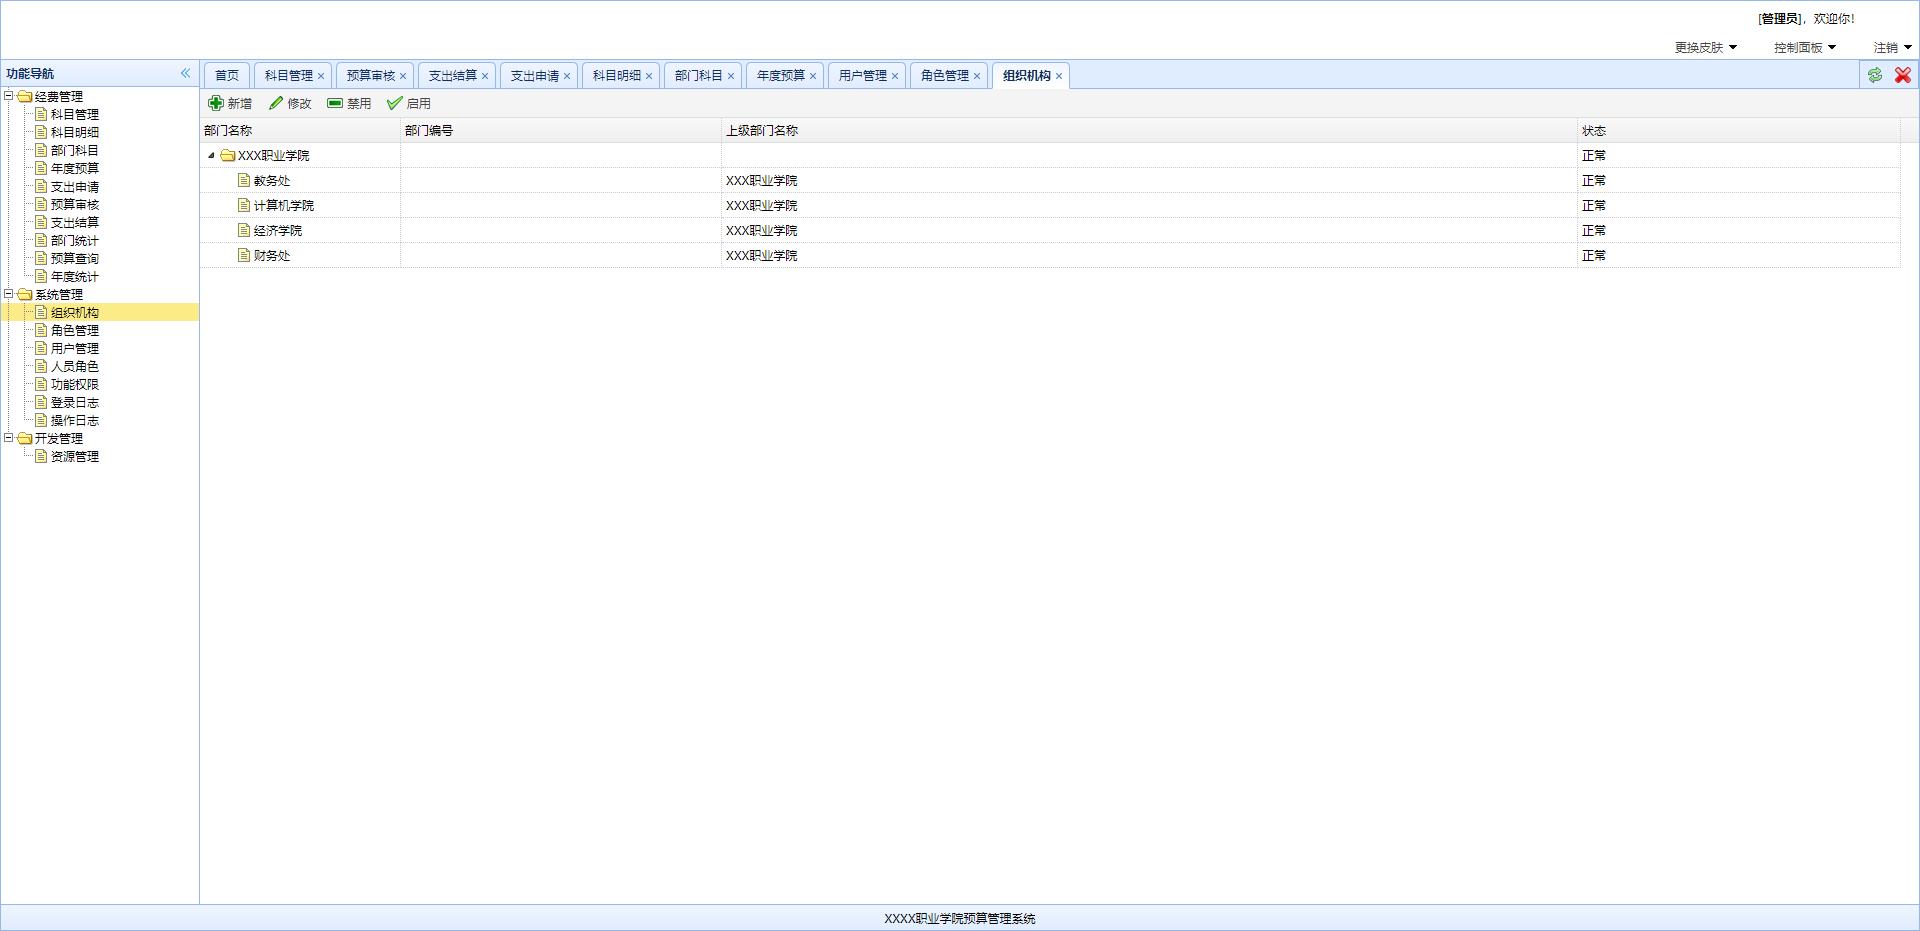
Task: Open 预算查询 in navigation tree
Action: pyautogui.click(x=75, y=258)
